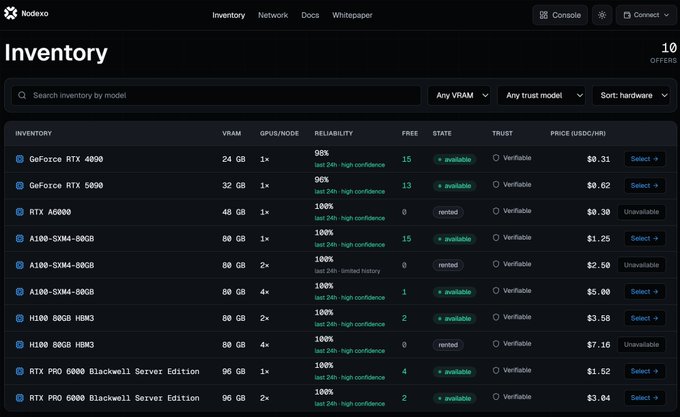The height and width of the screenshot is (417, 680).
Task: Select the GeForce RTX 5090 offer
Action: click(644, 186)
